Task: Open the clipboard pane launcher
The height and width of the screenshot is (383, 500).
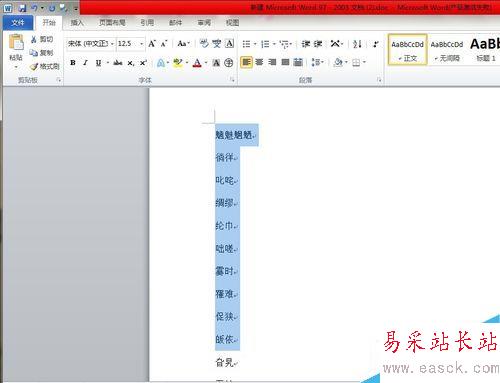Action: pos(59,80)
